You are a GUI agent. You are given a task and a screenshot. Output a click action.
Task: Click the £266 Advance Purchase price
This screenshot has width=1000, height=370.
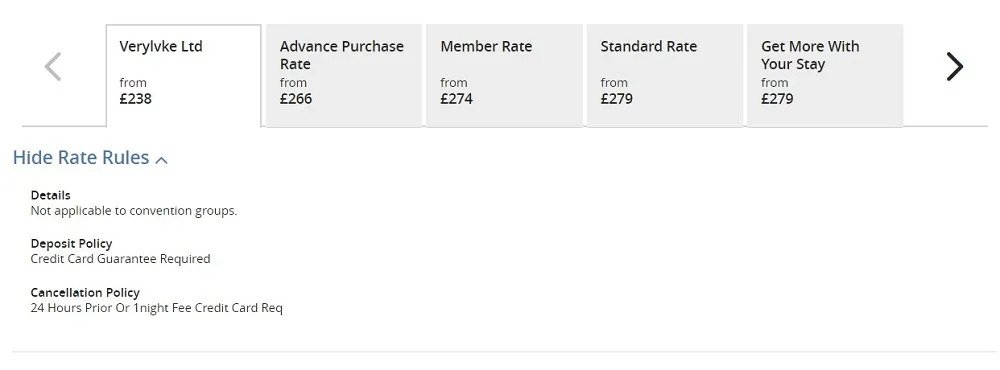click(x=296, y=99)
